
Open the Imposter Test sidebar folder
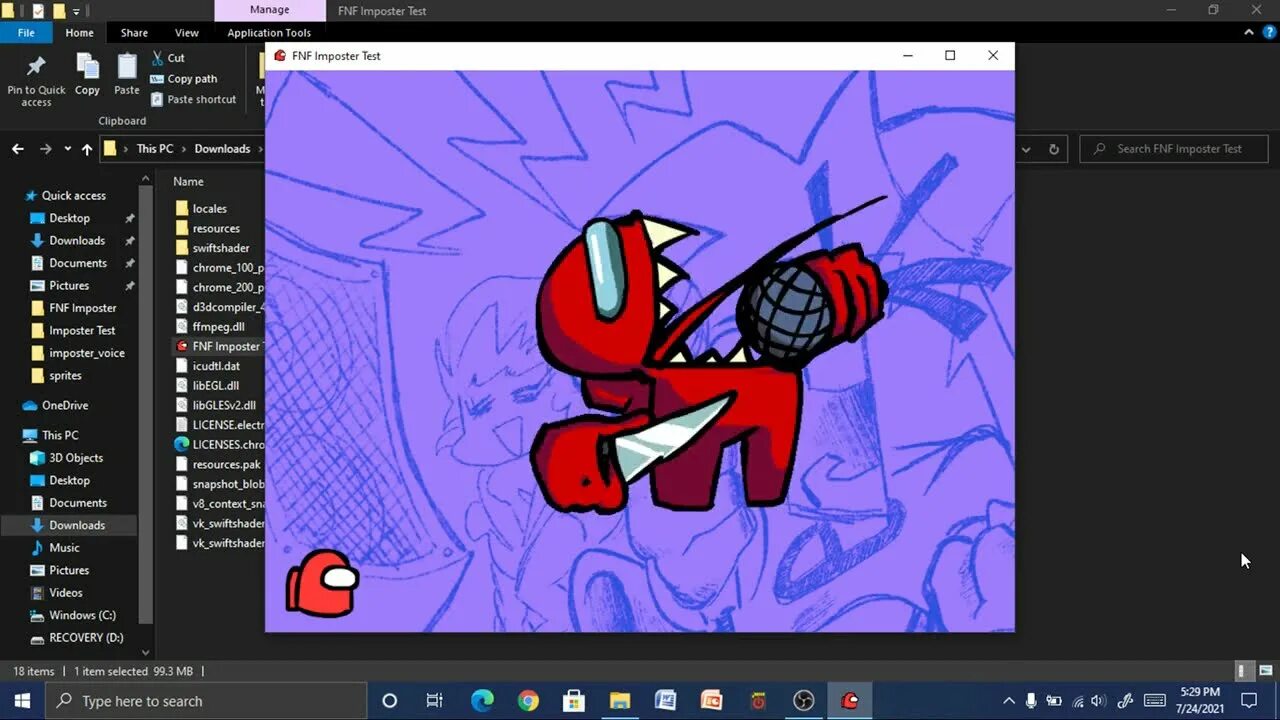(x=82, y=331)
